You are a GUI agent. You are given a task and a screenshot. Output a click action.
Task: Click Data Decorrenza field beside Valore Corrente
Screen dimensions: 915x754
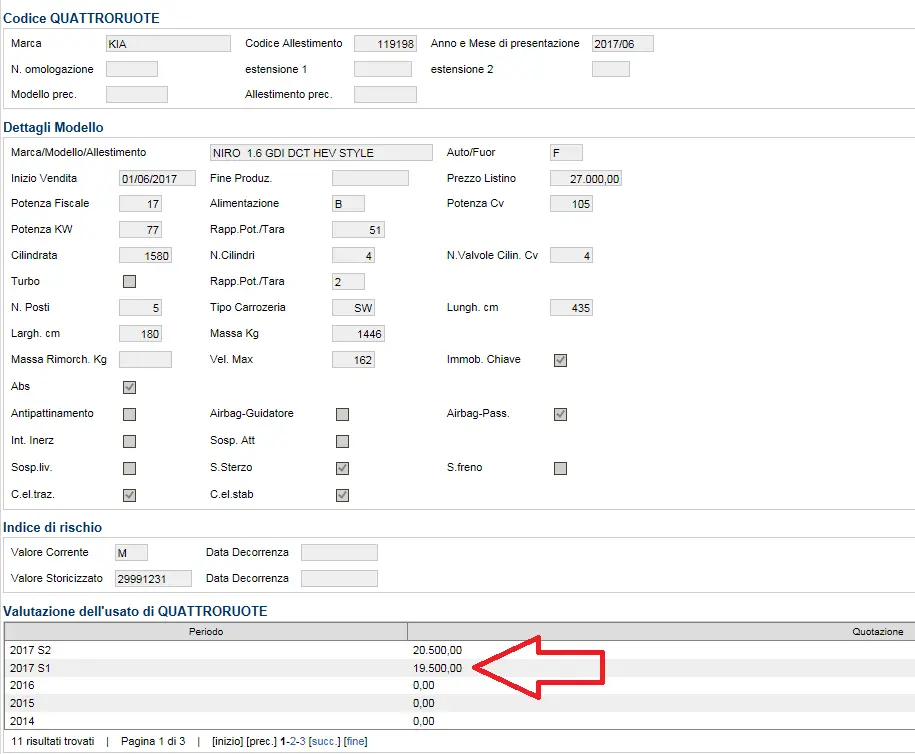(x=340, y=552)
